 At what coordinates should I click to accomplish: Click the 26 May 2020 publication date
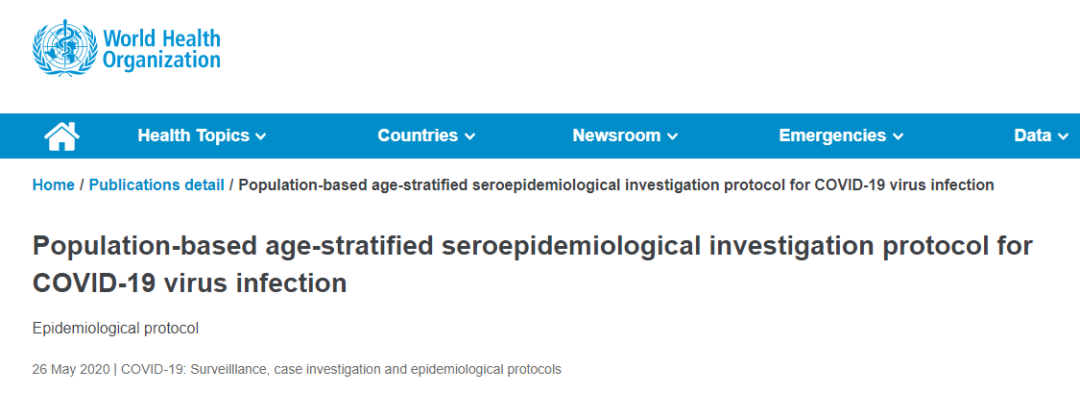(x=71, y=370)
